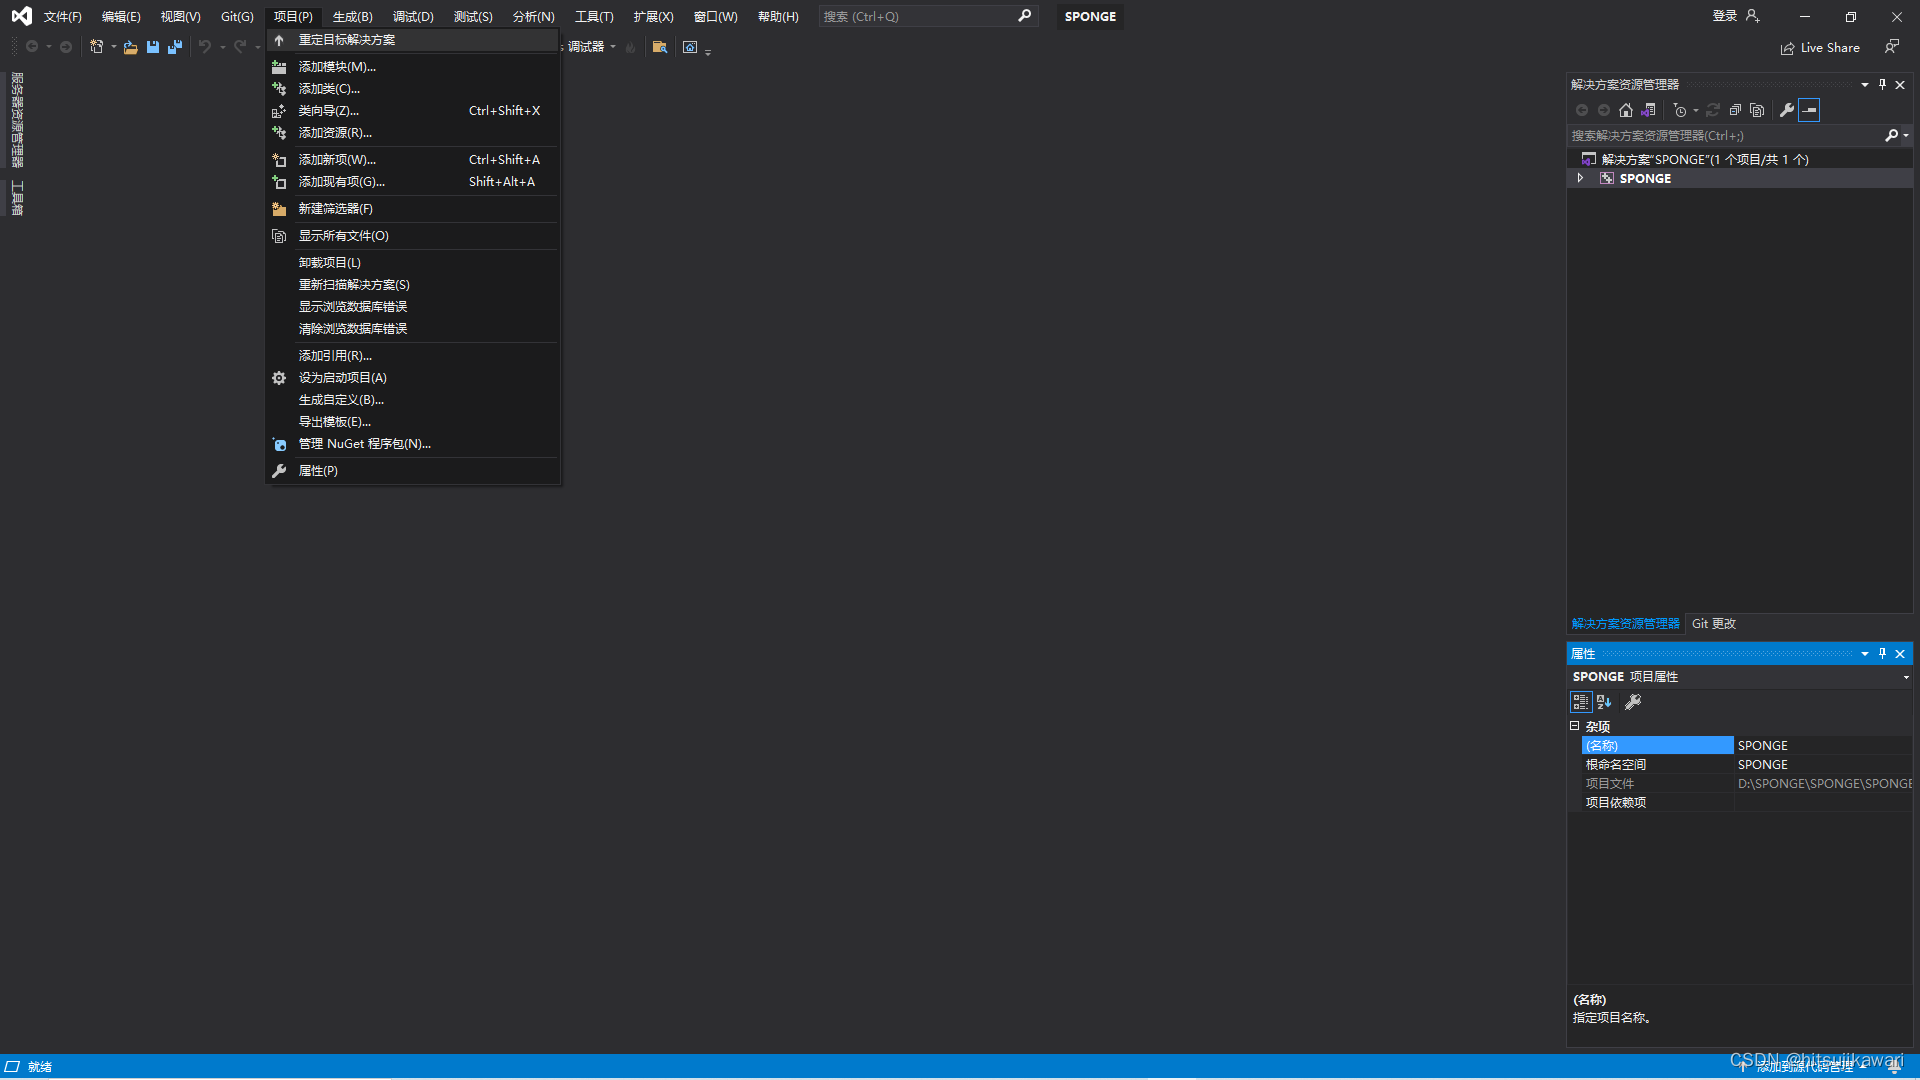Click the Live Share icon
This screenshot has width=1920, height=1080.
pos(1787,48)
